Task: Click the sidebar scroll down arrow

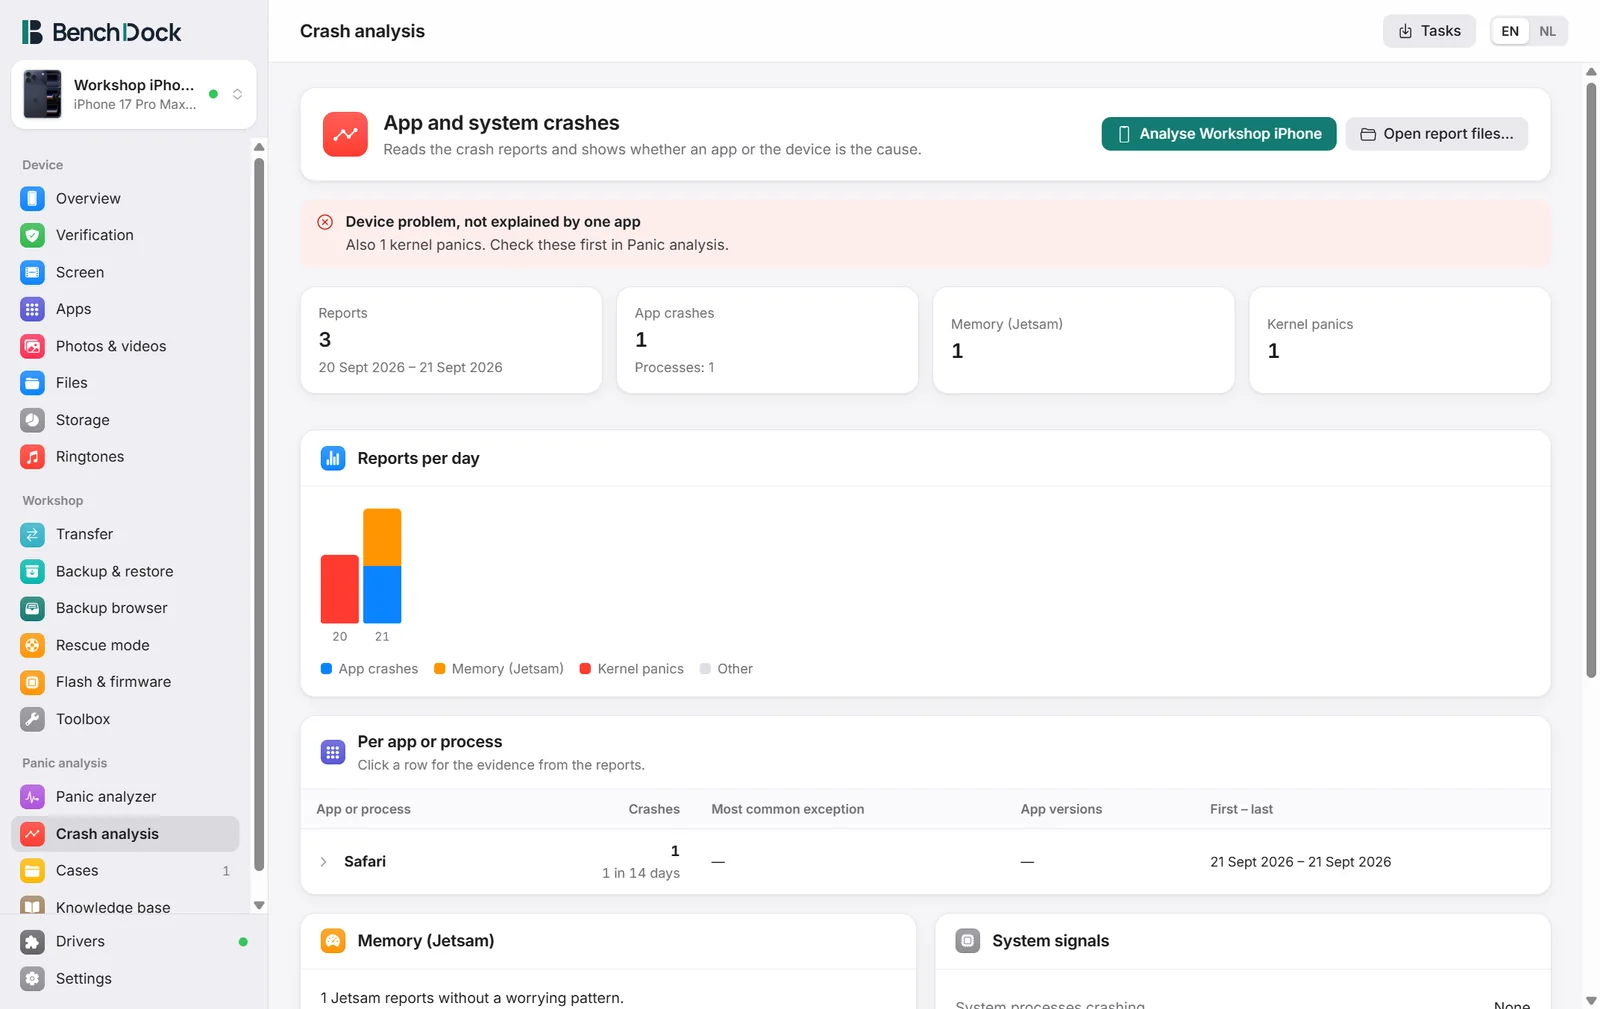Action: click(259, 905)
